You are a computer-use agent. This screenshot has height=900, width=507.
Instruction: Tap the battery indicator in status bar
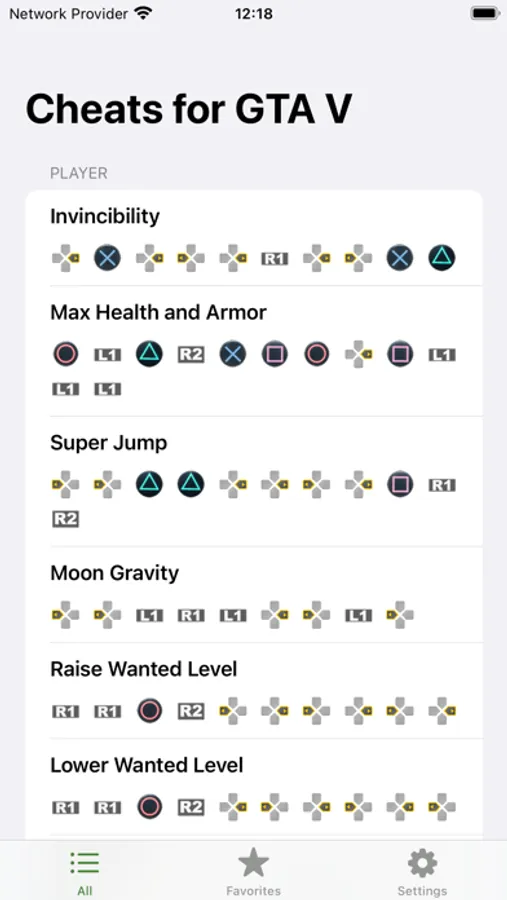485,13
